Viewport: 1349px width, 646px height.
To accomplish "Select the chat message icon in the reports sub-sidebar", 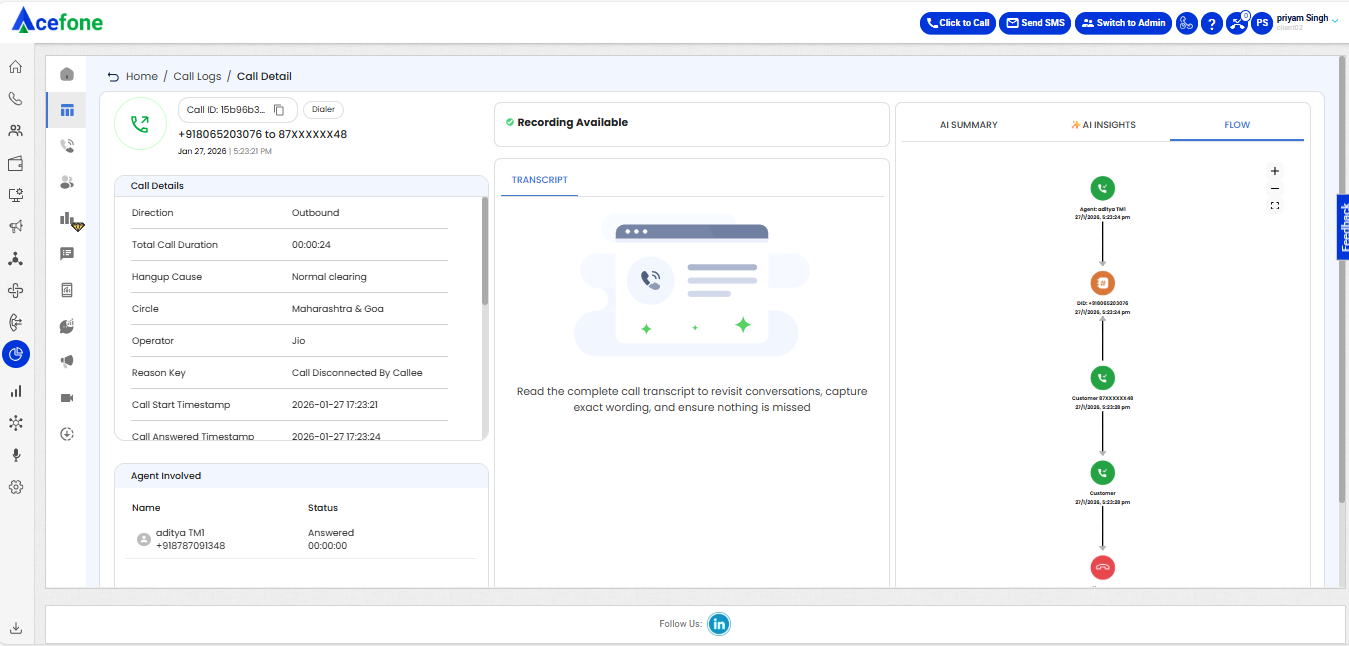I will (67, 254).
